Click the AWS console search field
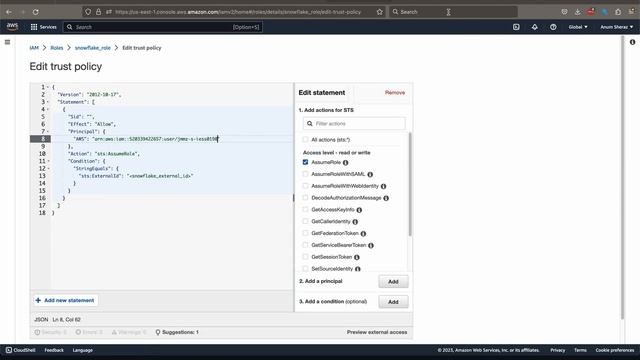The width and height of the screenshot is (640, 360). pyautogui.click(x=162, y=27)
